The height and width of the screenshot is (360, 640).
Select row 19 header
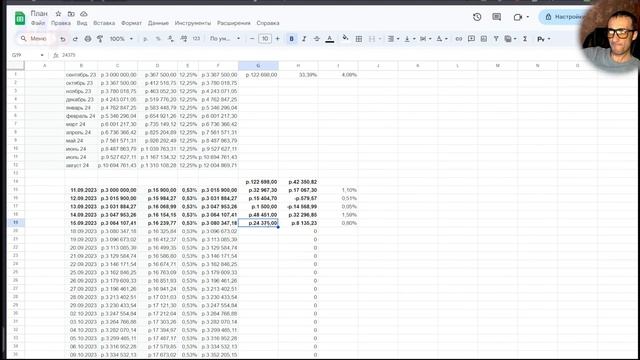click(x=16, y=222)
